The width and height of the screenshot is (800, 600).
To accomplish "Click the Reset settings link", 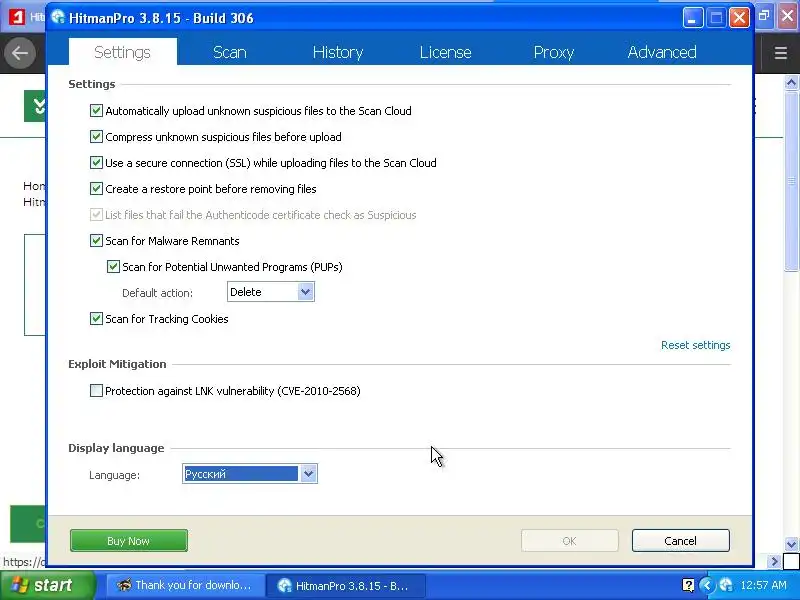I will pyautogui.click(x=695, y=345).
